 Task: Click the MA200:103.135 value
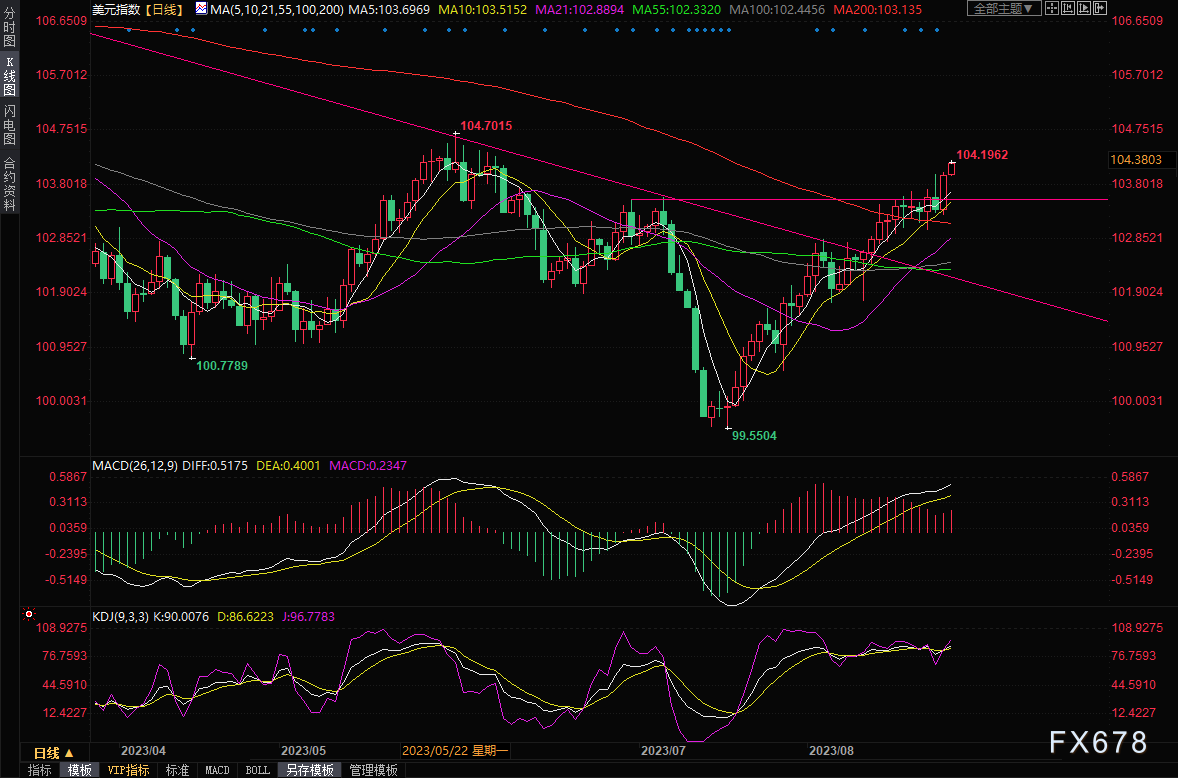[x=877, y=9]
